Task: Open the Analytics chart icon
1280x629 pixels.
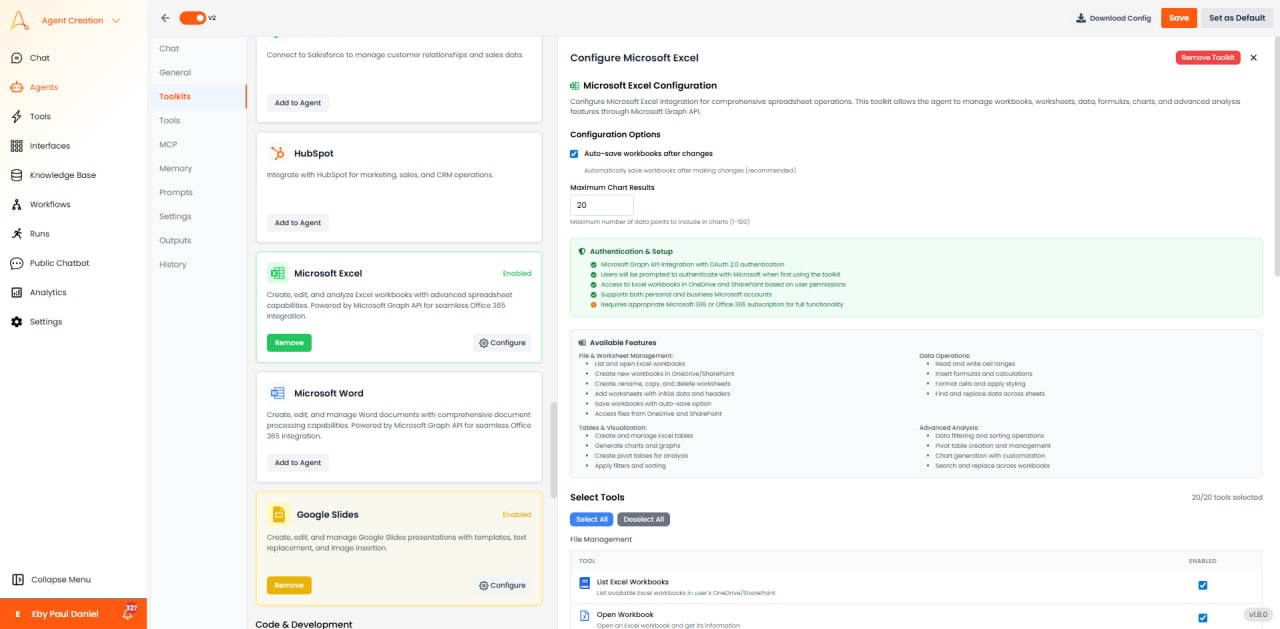Action: tap(17, 292)
